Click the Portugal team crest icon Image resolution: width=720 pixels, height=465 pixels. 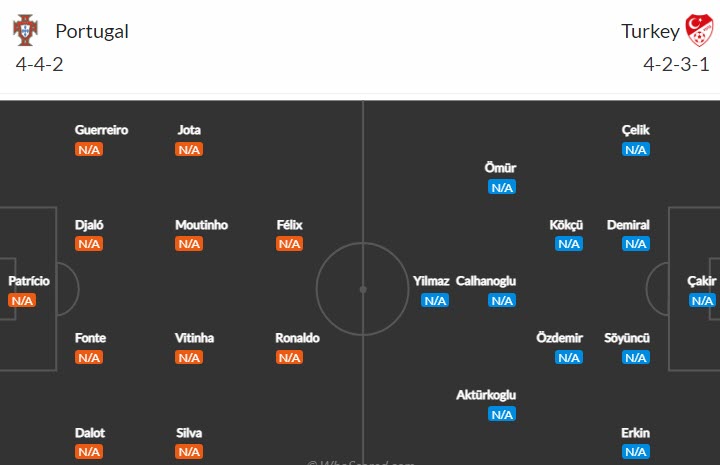point(24,30)
